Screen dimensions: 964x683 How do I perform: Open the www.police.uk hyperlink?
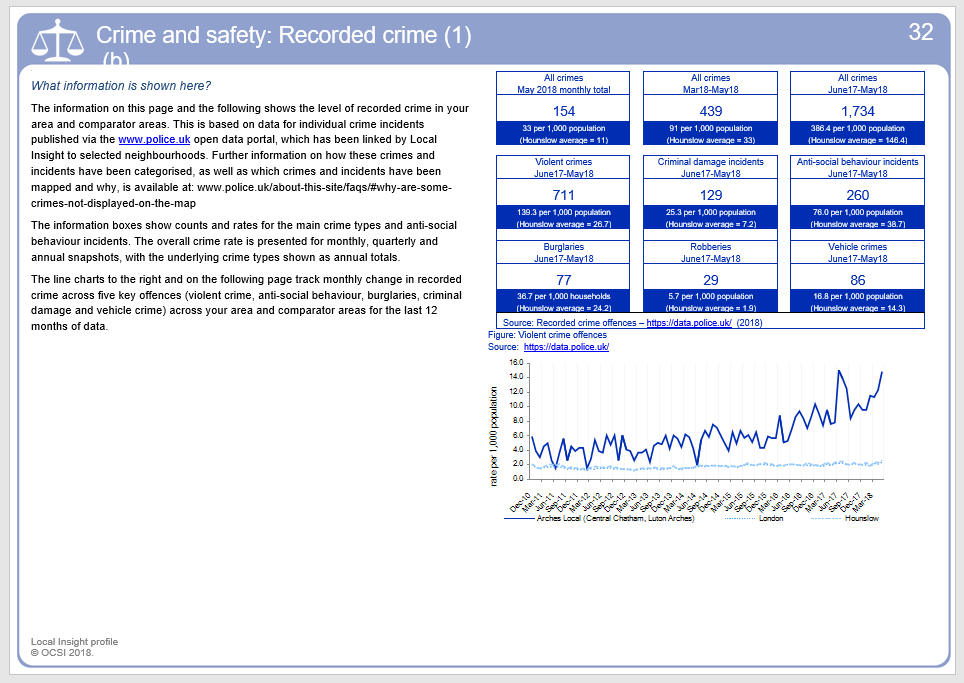154,140
